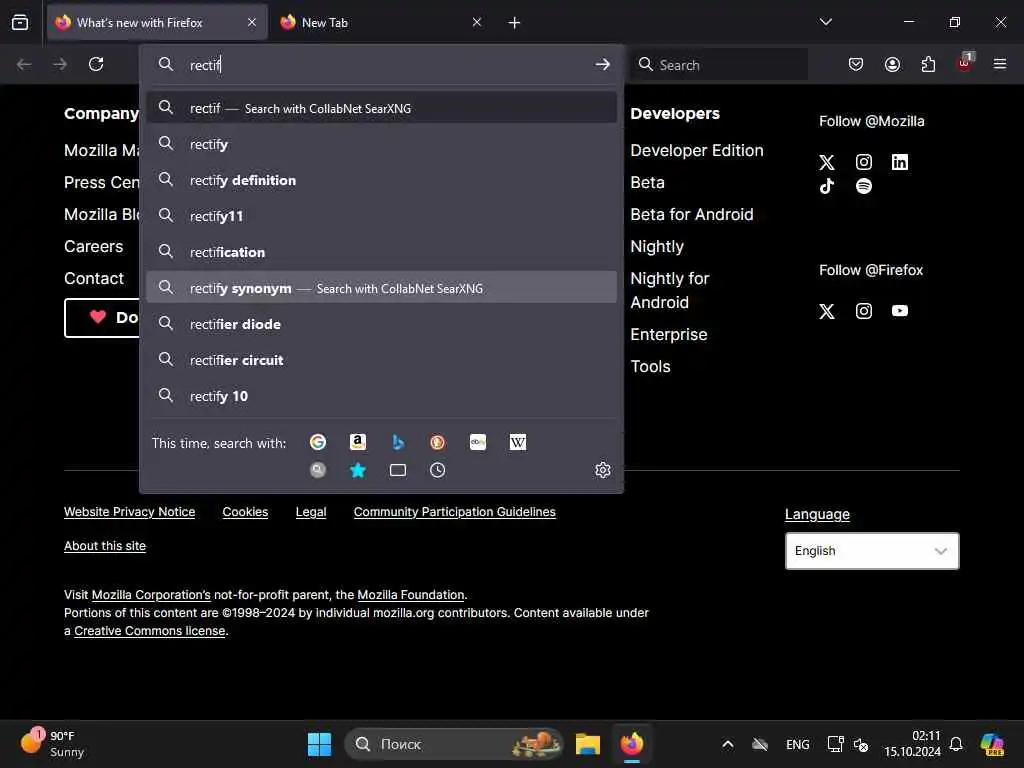This screenshot has width=1024, height=768.
Task: Open the Mozilla Foundation link
Action: tap(411, 594)
